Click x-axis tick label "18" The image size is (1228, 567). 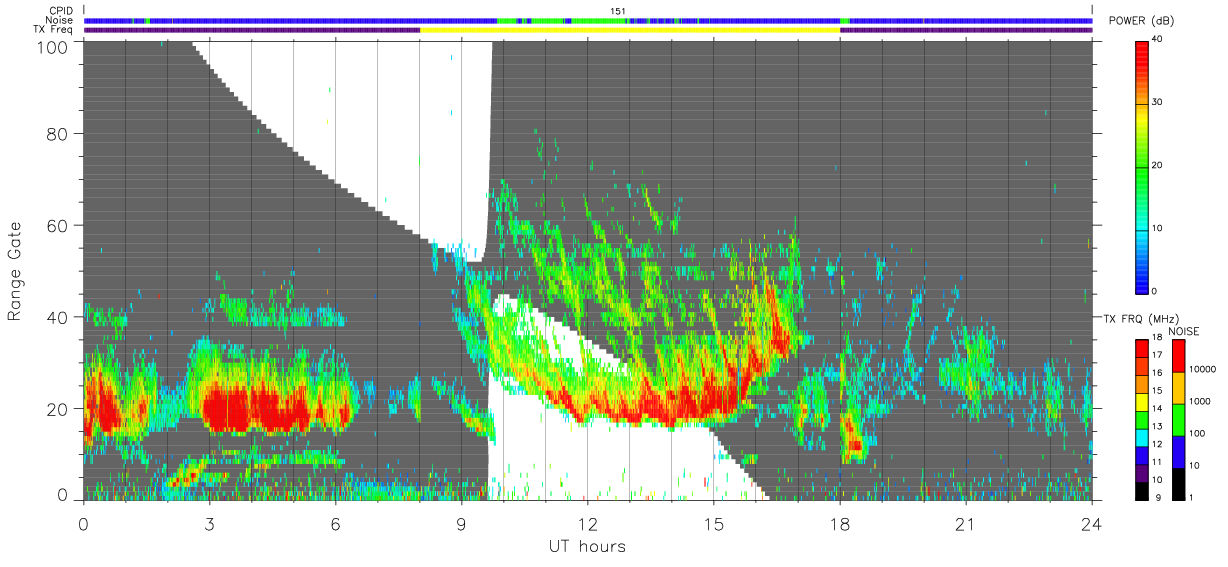pyautogui.click(x=839, y=524)
